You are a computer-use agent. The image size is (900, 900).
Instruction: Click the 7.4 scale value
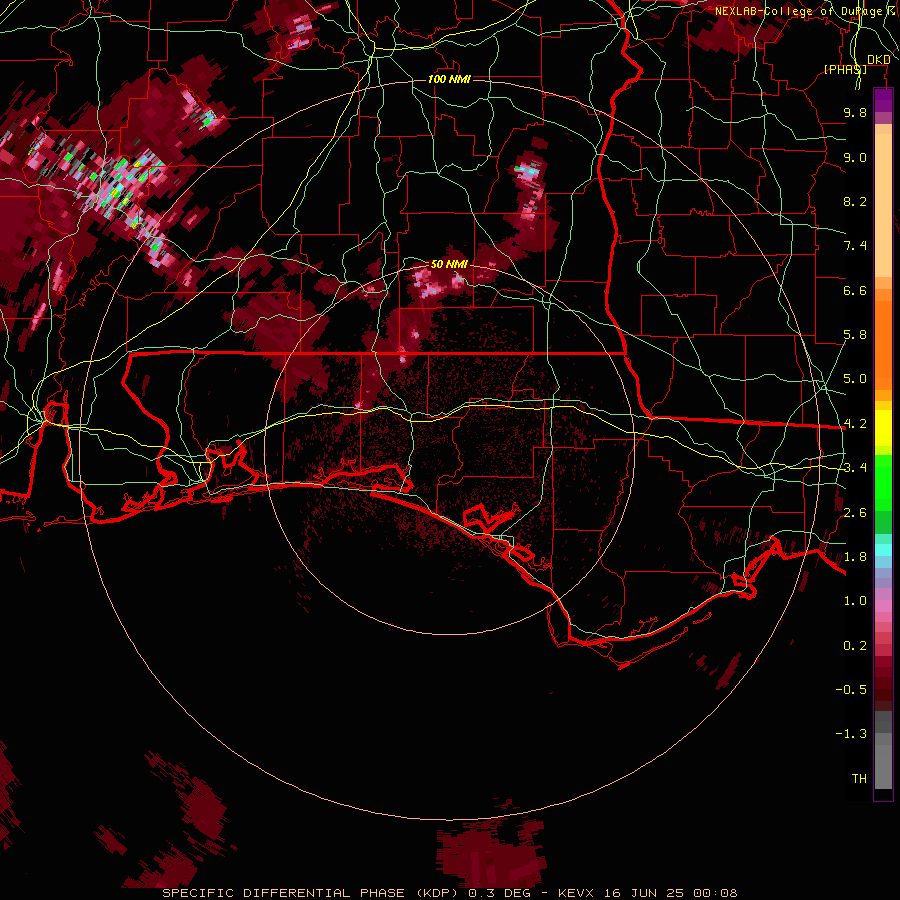[855, 246]
